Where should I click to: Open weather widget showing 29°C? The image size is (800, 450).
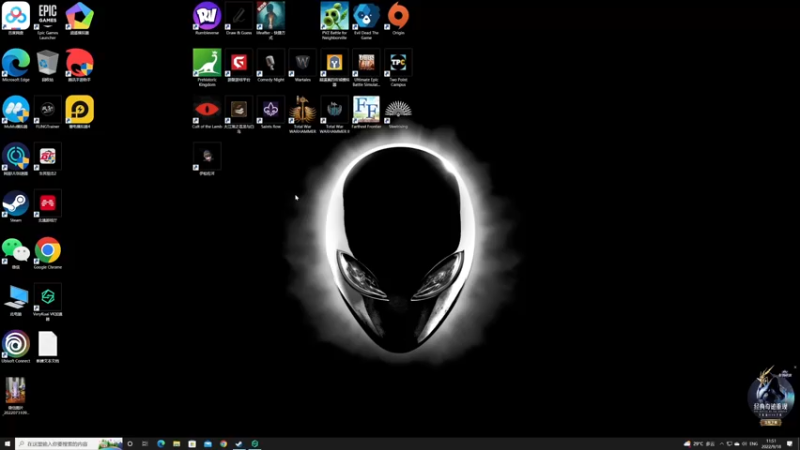pyautogui.click(x=699, y=444)
